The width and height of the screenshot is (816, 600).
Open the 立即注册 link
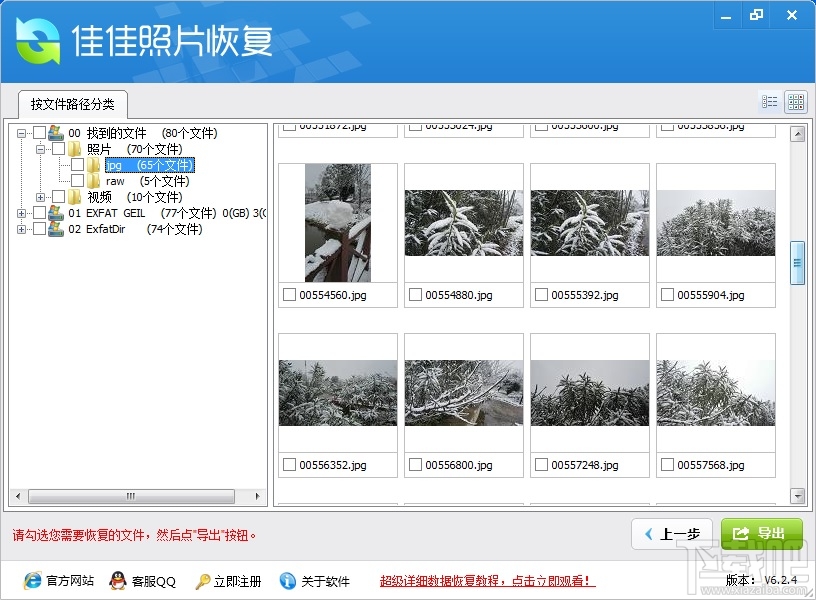click(237, 581)
